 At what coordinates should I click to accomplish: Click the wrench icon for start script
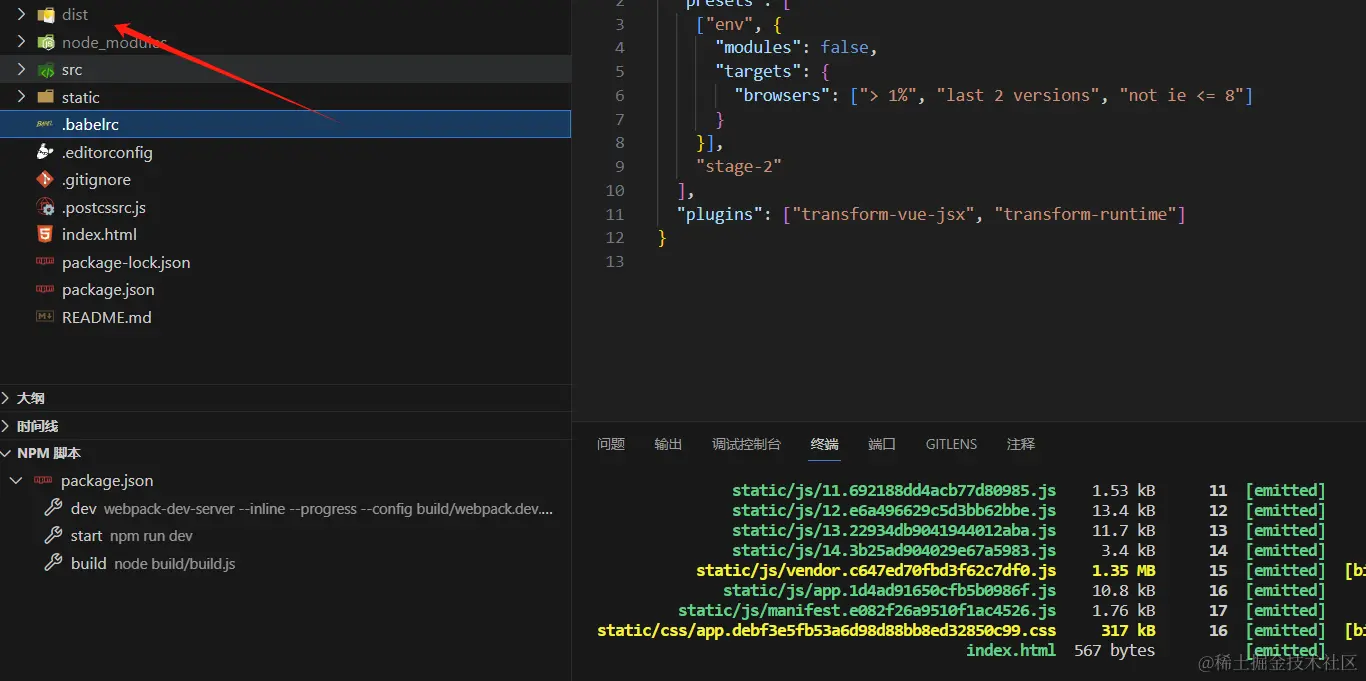[54, 536]
